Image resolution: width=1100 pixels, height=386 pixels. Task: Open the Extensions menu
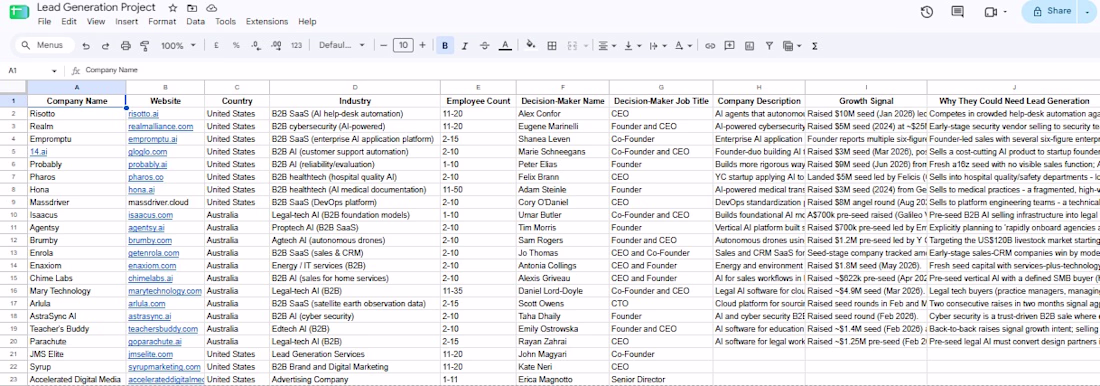pyautogui.click(x=267, y=22)
